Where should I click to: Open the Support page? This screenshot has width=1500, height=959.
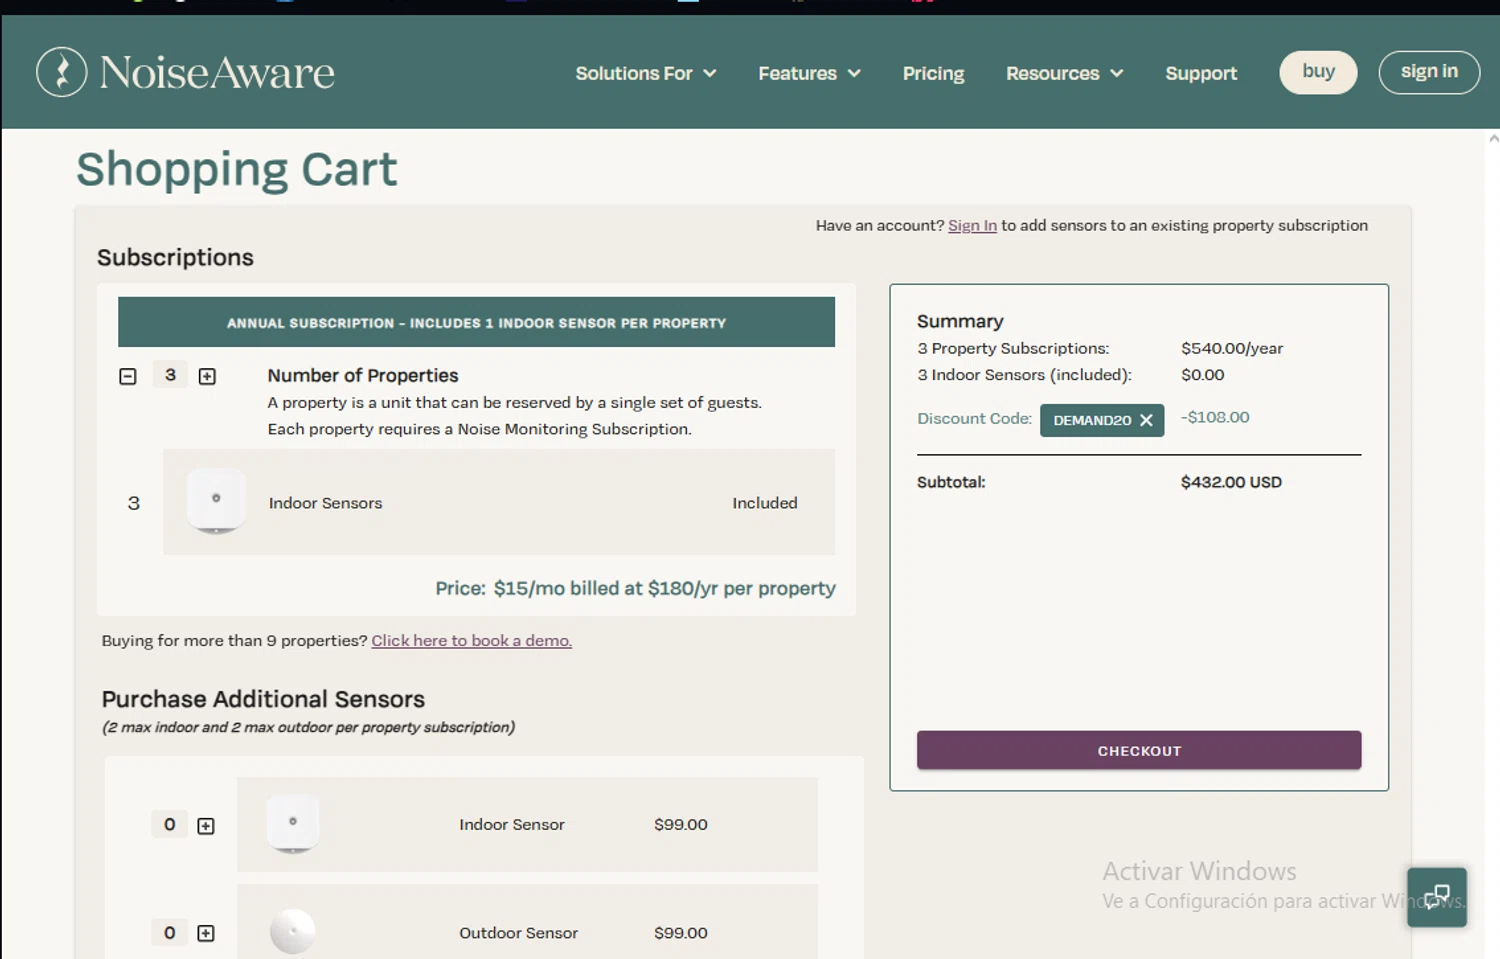(x=1201, y=73)
